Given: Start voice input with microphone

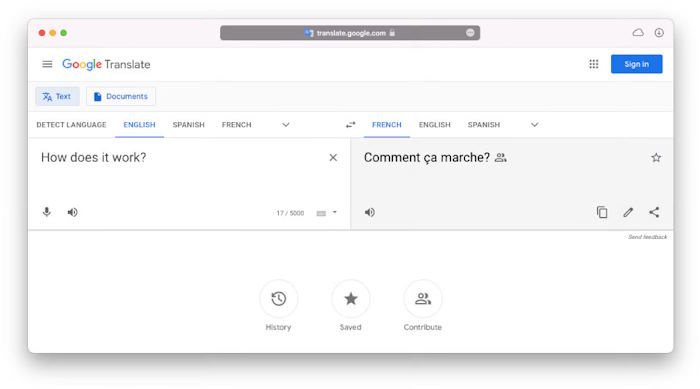Looking at the screenshot, I should point(46,212).
